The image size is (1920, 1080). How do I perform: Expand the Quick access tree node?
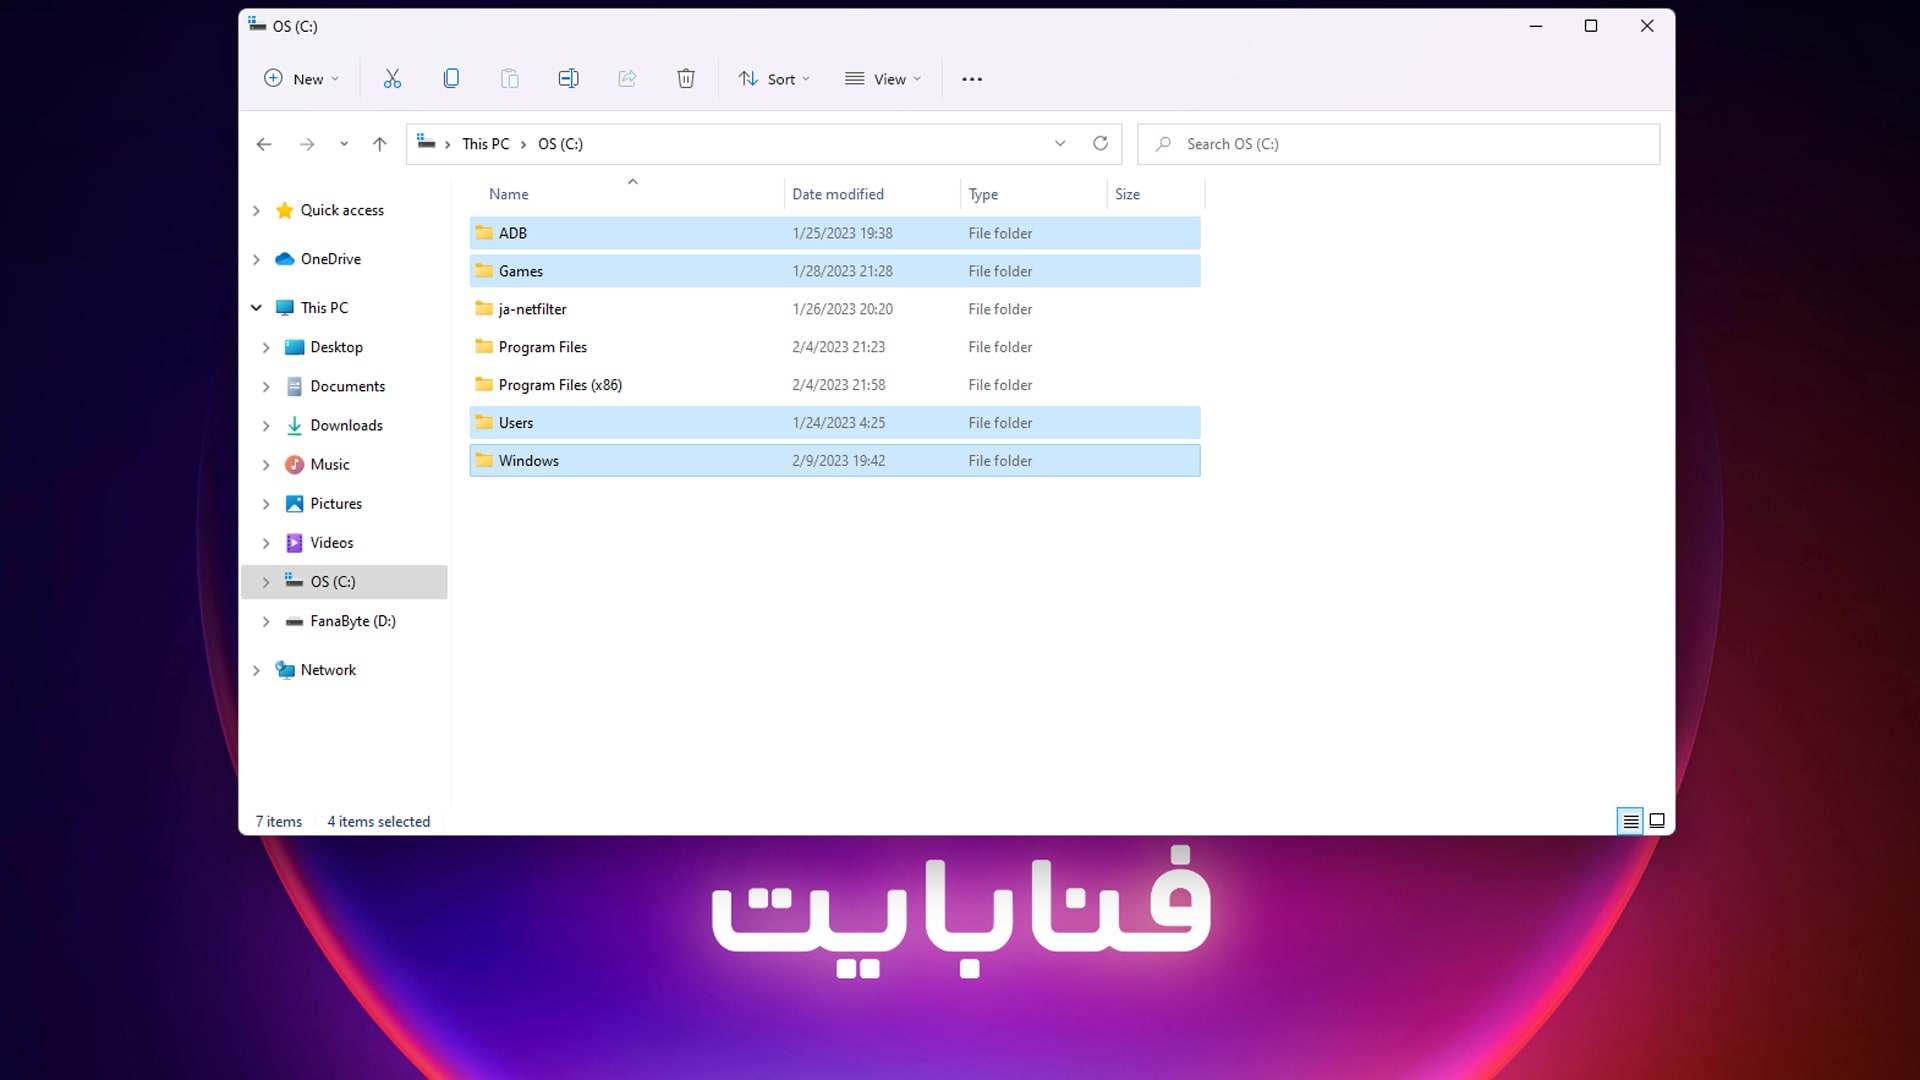(x=256, y=210)
